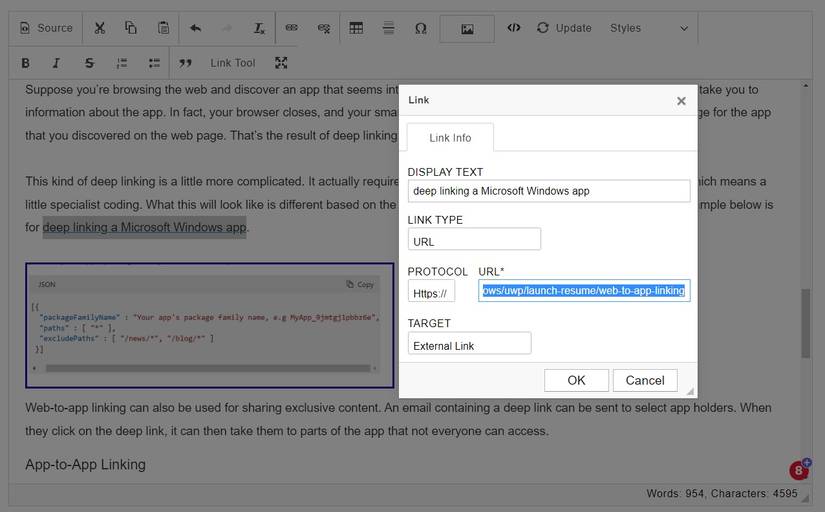This screenshot has width=825, height=512.
Task: Close the Link dialog with the X
Action: (681, 101)
